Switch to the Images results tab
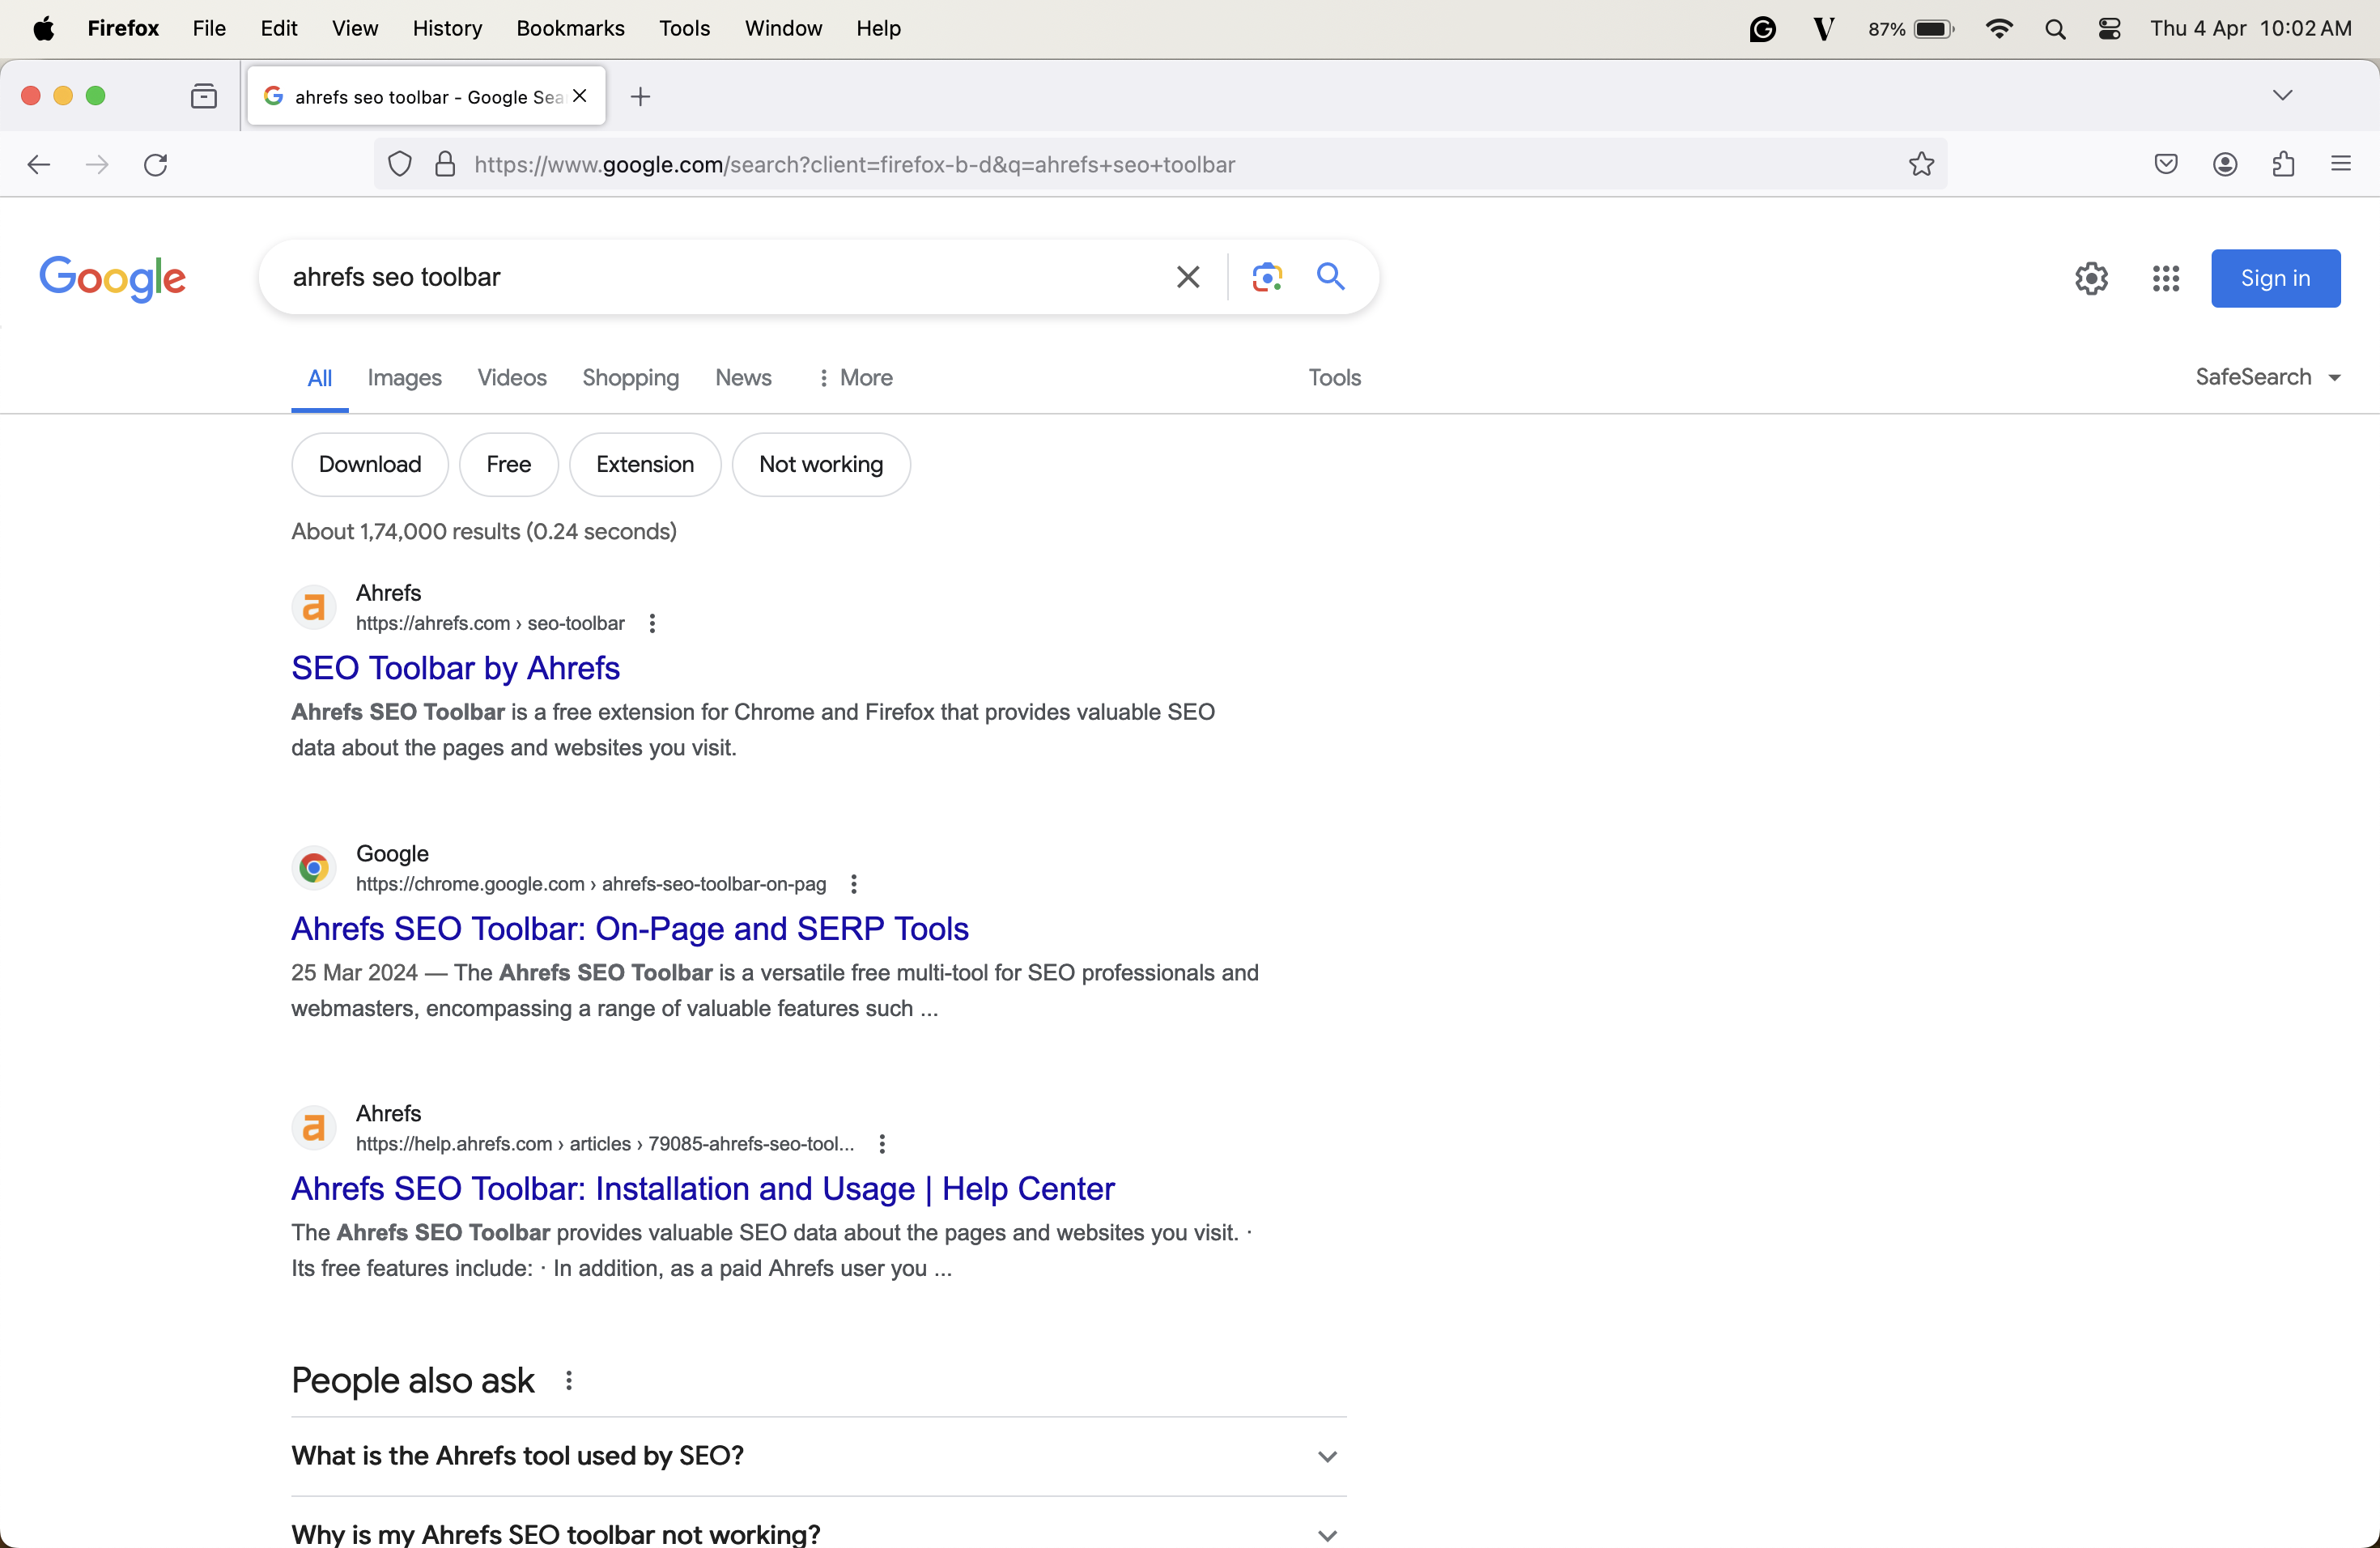Viewport: 2380px width, 1548px height. click(404, 378)
